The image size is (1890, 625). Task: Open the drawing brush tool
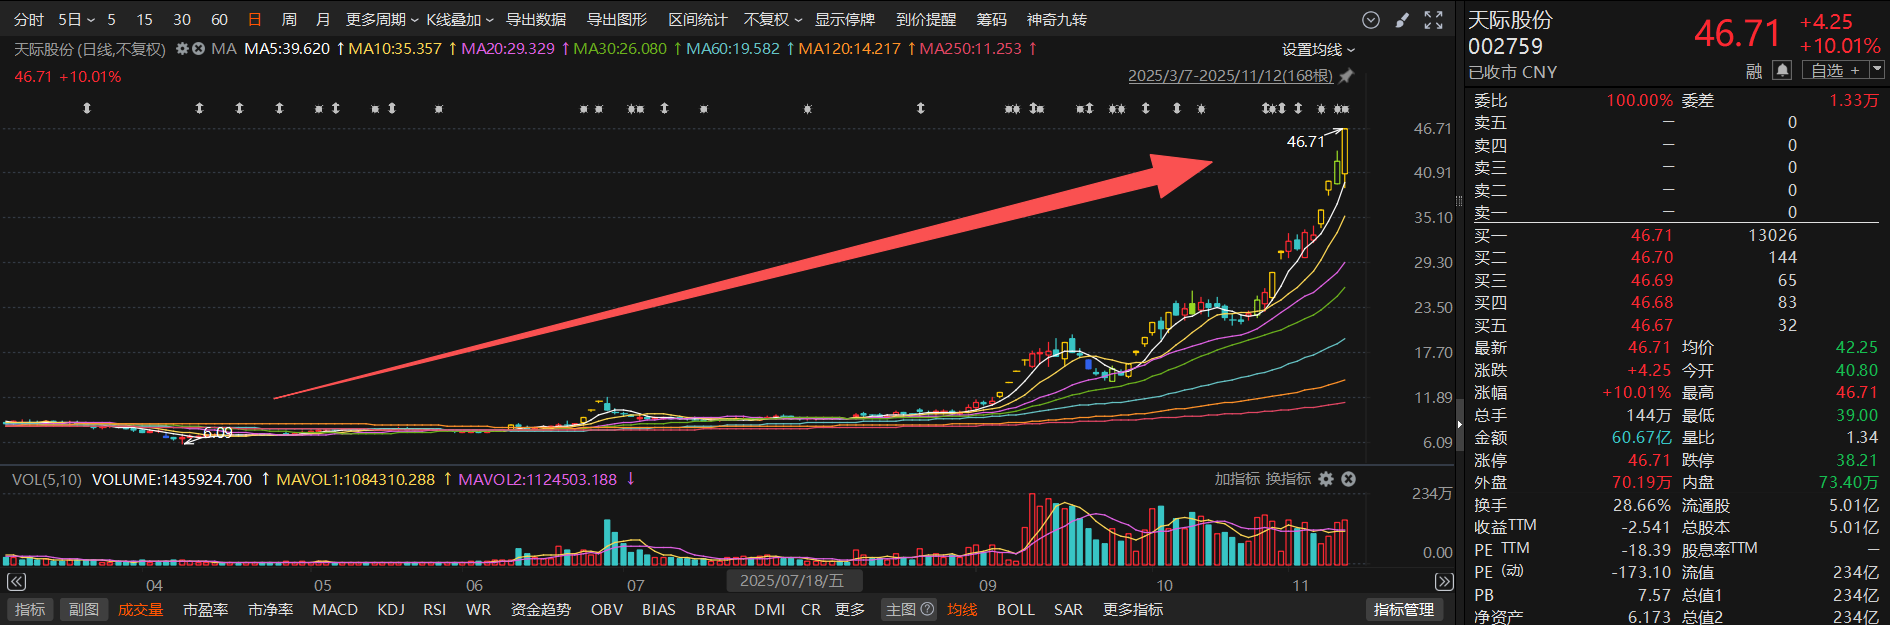[1402, 20]
